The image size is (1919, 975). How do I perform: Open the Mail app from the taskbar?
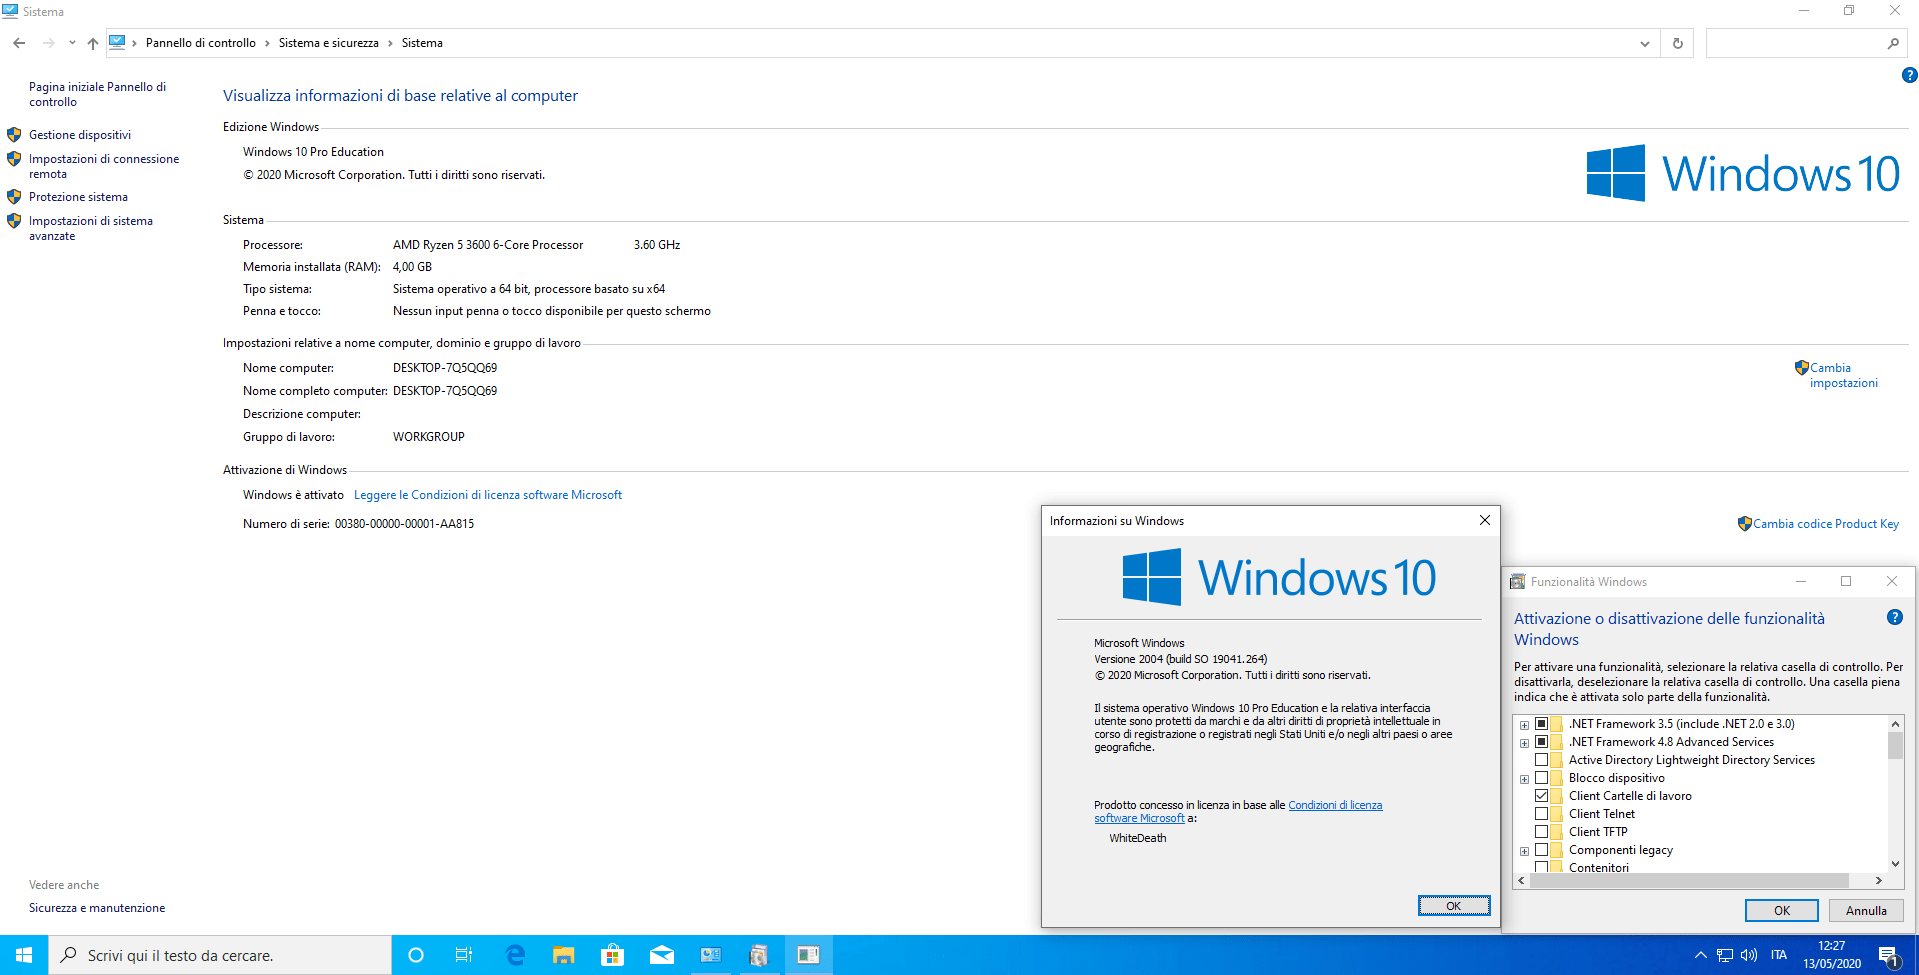[662, 955]
